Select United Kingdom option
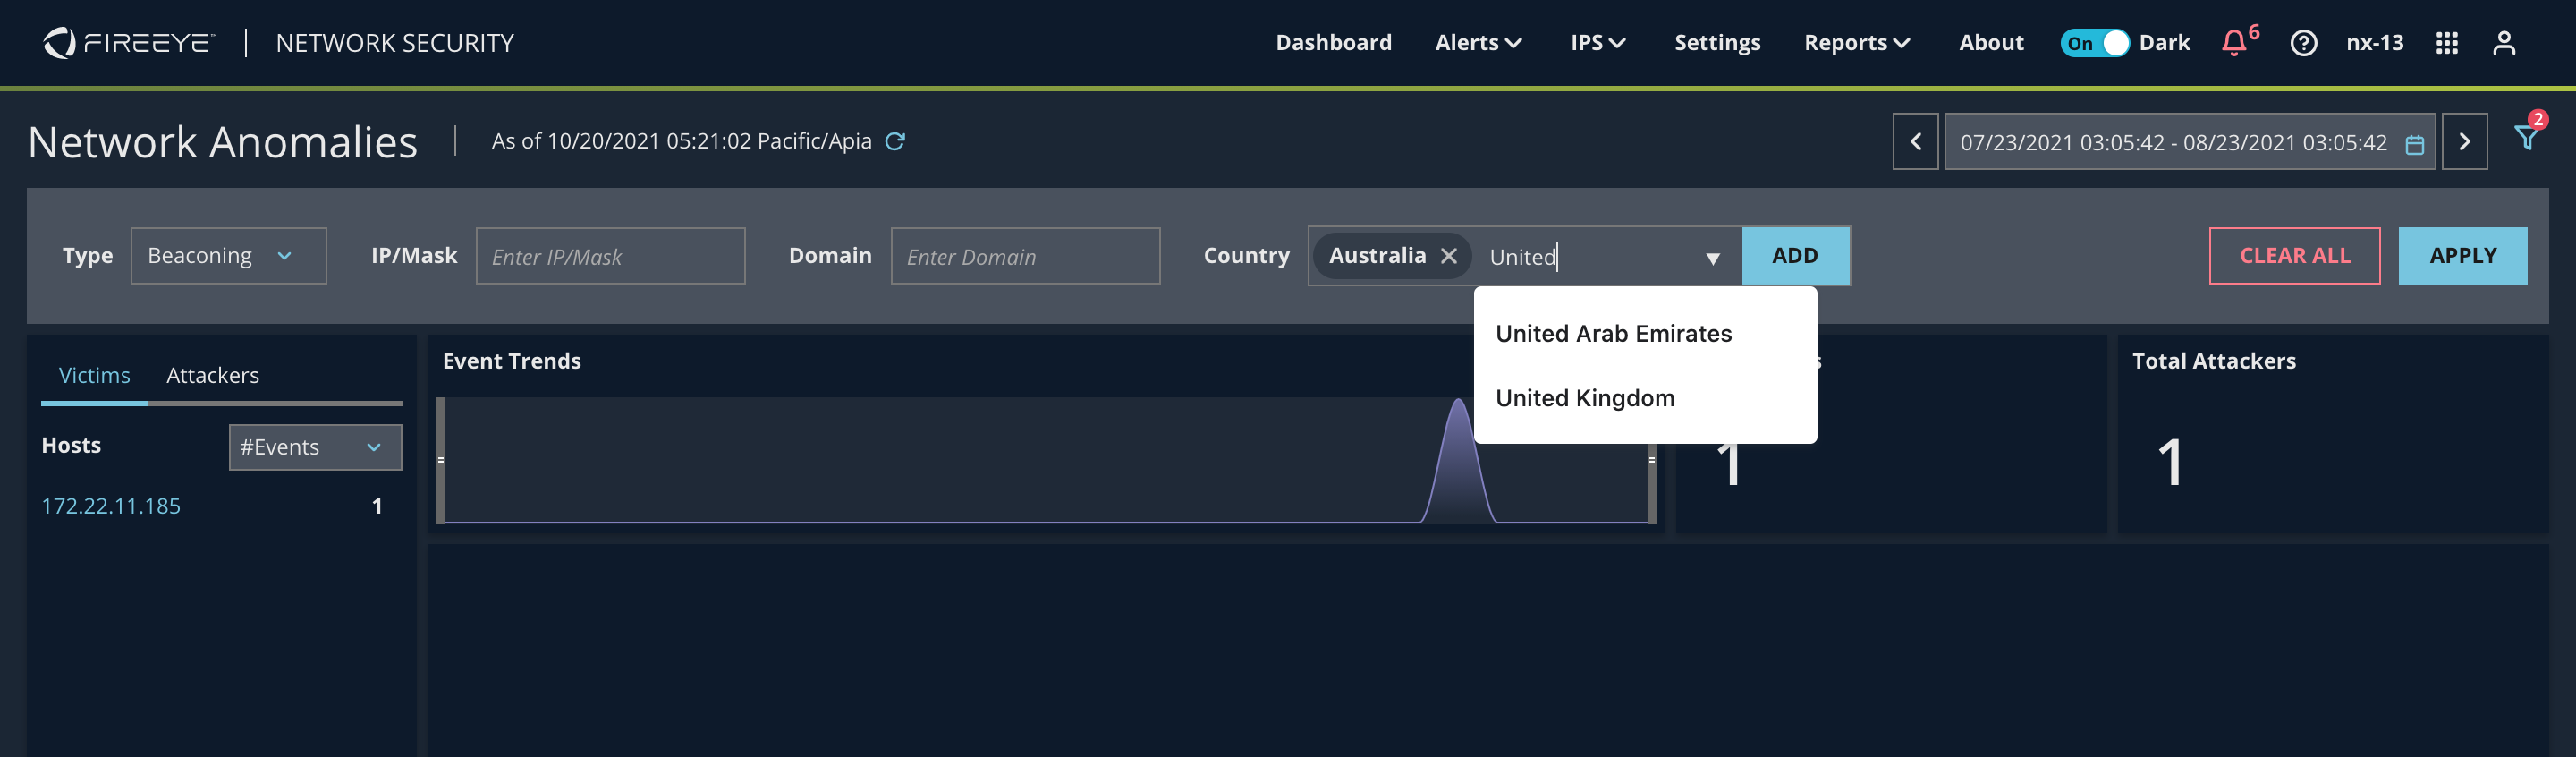 (x=1645, y=398)
